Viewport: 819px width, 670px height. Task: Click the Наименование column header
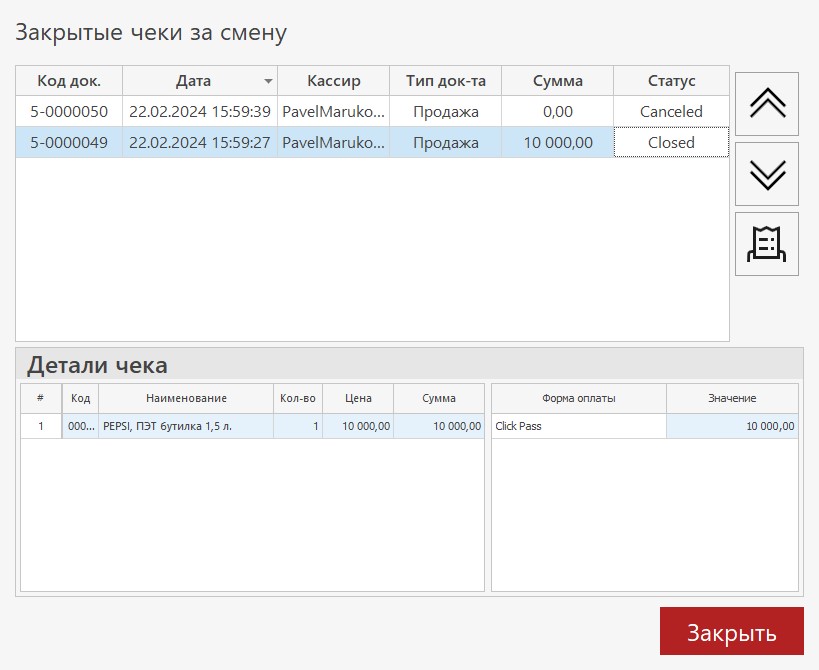pos(185,398)
